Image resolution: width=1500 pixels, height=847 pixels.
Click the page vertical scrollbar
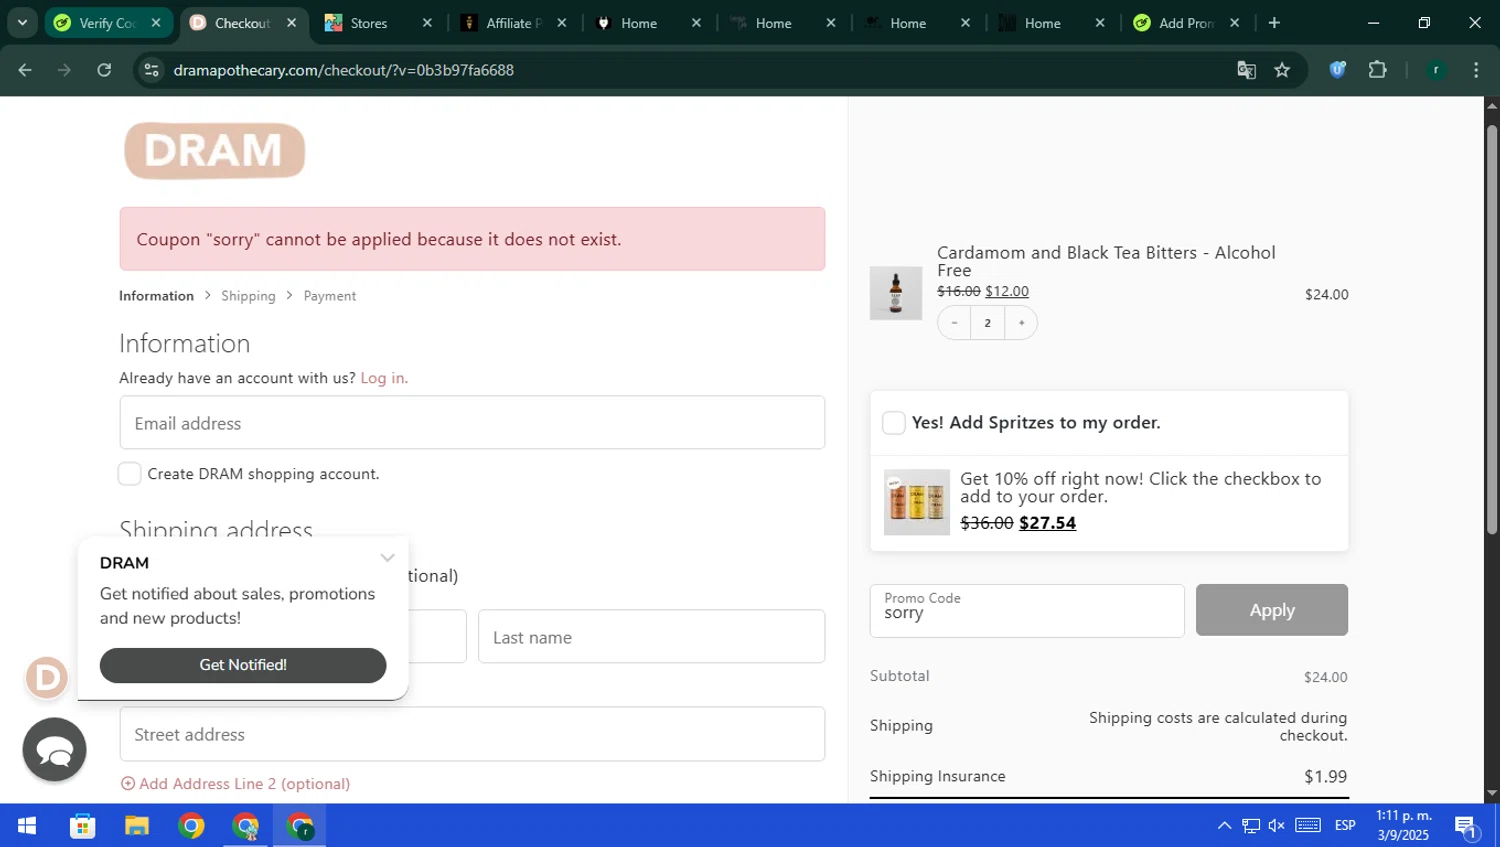1492,329
